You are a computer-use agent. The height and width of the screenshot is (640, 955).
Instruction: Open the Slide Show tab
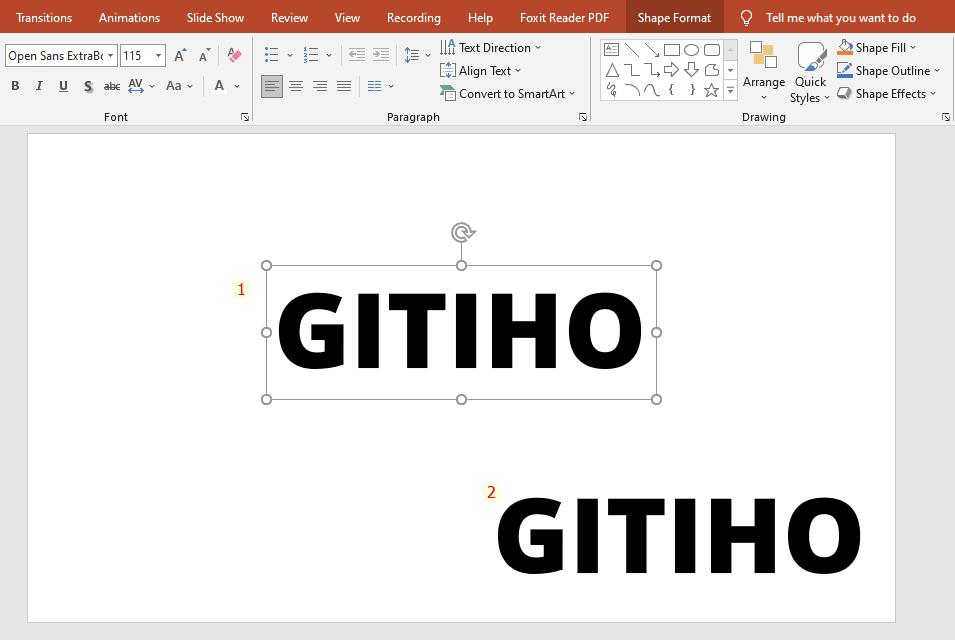click(x=215, y=17)
